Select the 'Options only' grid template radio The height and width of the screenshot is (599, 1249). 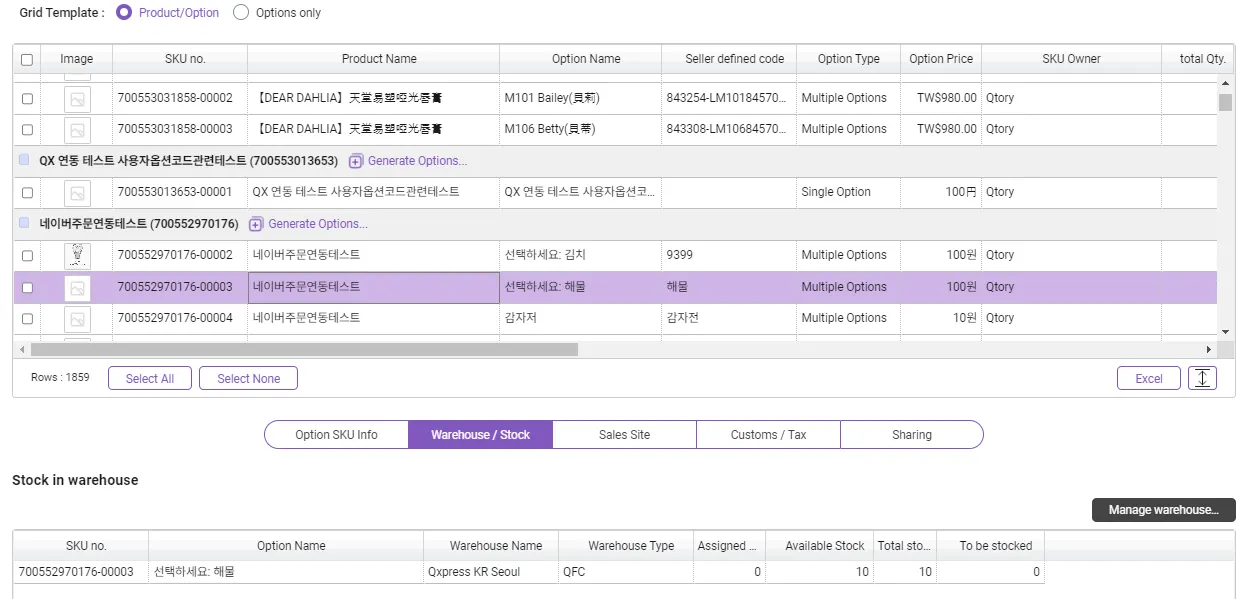(x=241, y=13)
